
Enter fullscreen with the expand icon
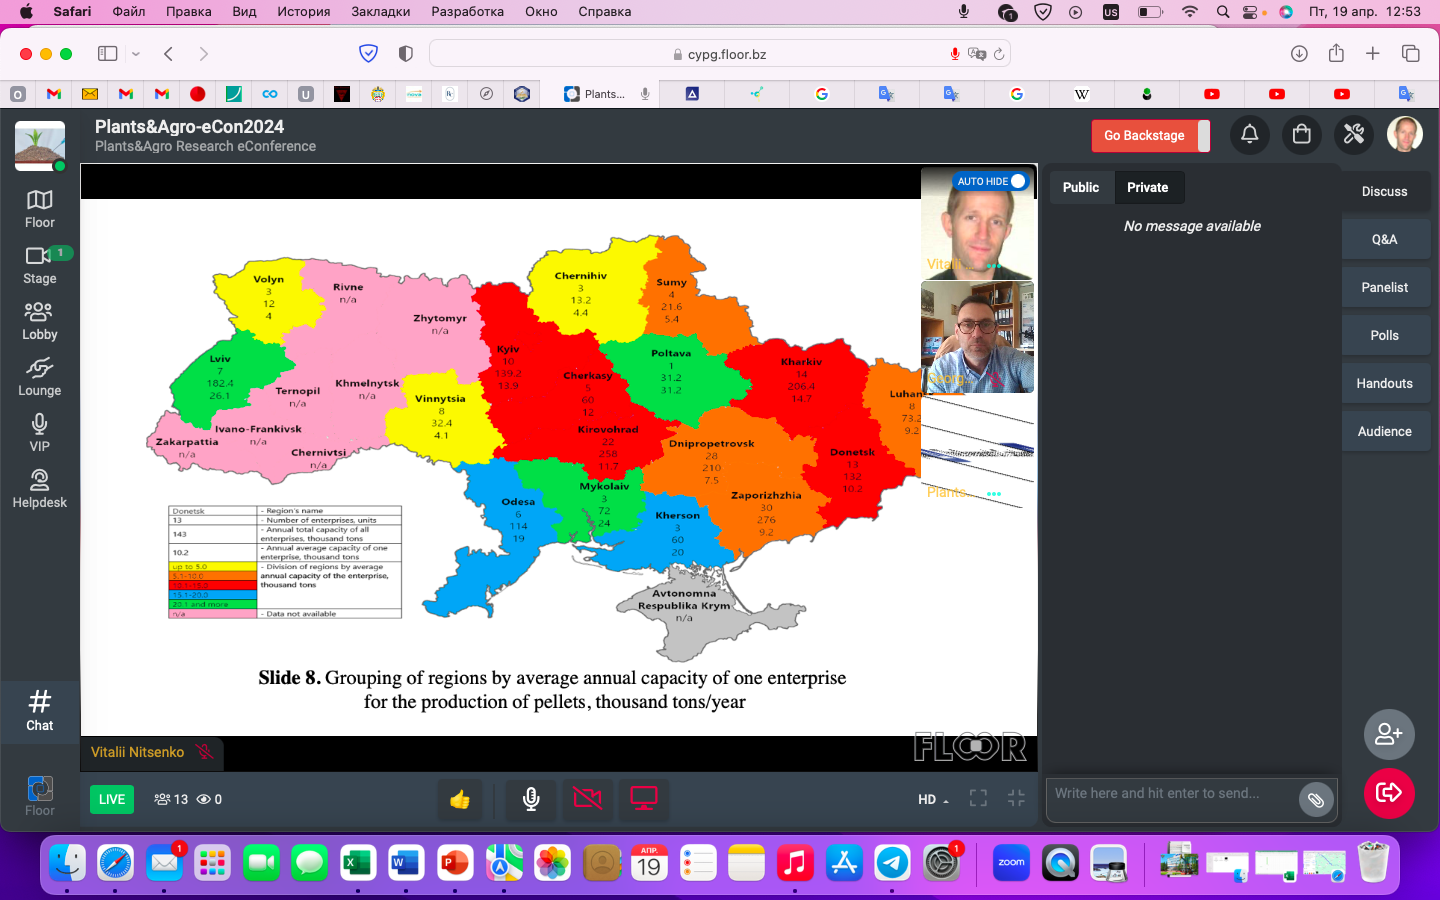click(978, 798)
